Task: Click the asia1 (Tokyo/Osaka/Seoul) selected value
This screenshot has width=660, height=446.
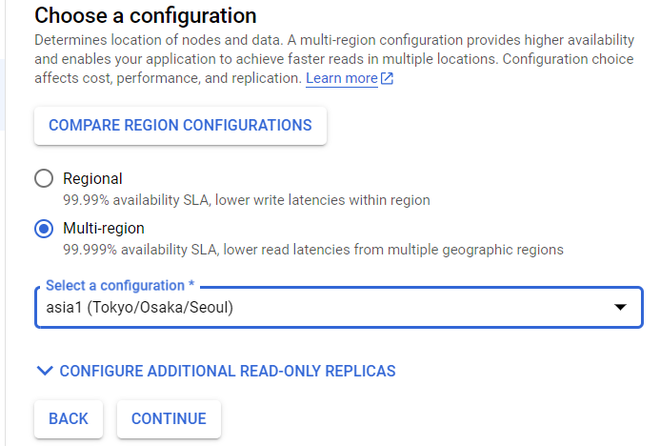Action: tap(140, 308)
